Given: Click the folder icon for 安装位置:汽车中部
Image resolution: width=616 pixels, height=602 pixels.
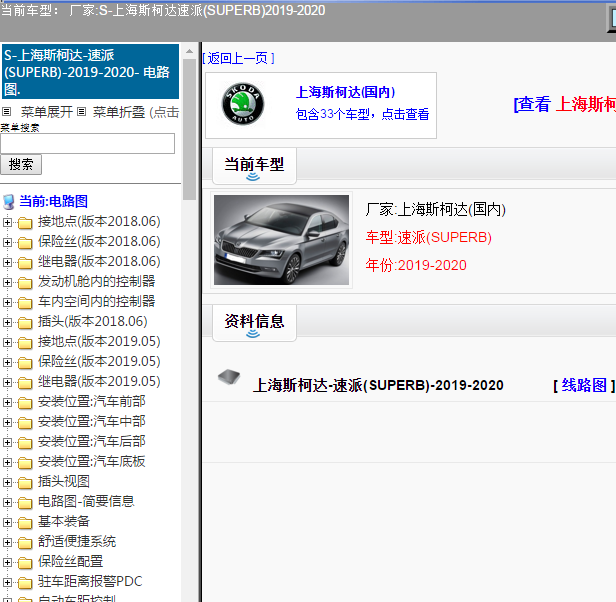Looking at the screenshot, I should point(25,423).
